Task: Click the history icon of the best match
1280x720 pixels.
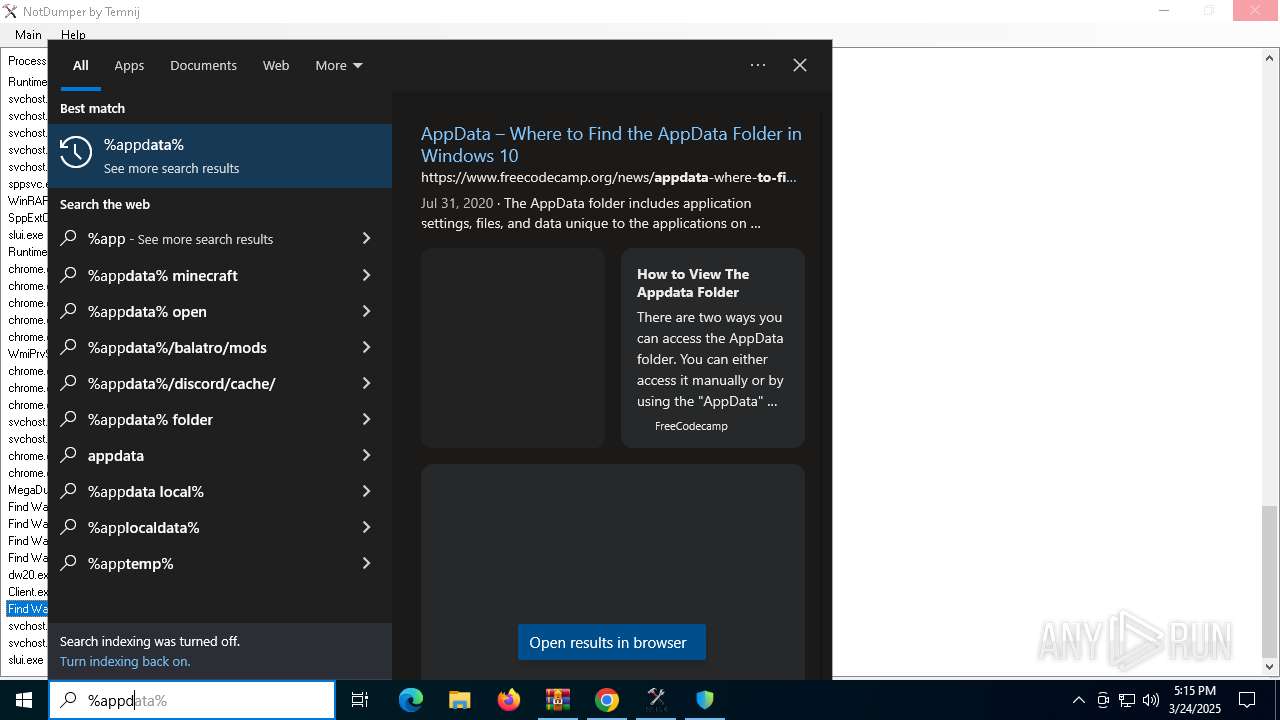Action: (76, 152)
